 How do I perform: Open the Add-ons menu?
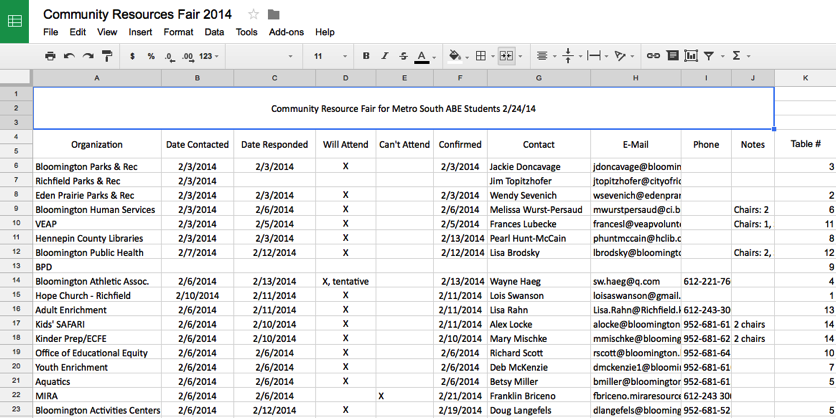click(286, 32)
